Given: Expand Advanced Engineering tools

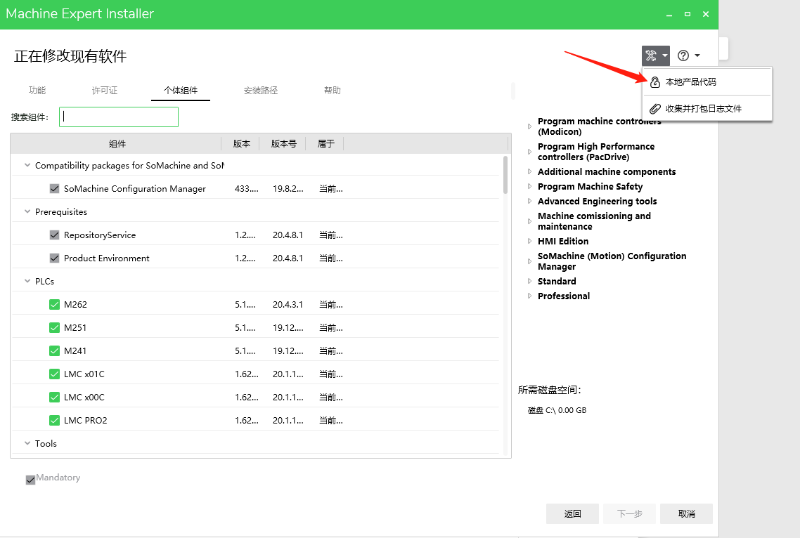Looking at the screenshot, I should (x=530, y=201).
